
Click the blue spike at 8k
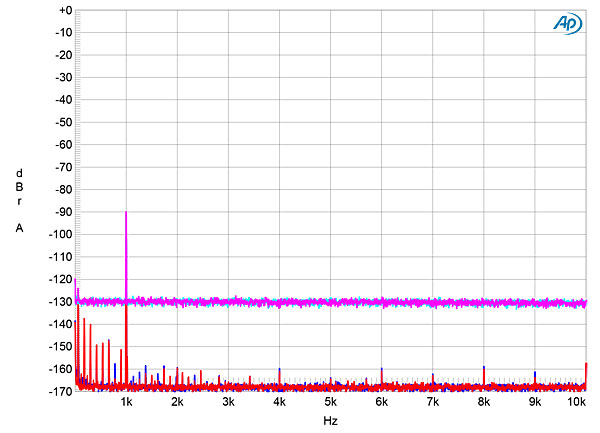click(x=484, y=369)
